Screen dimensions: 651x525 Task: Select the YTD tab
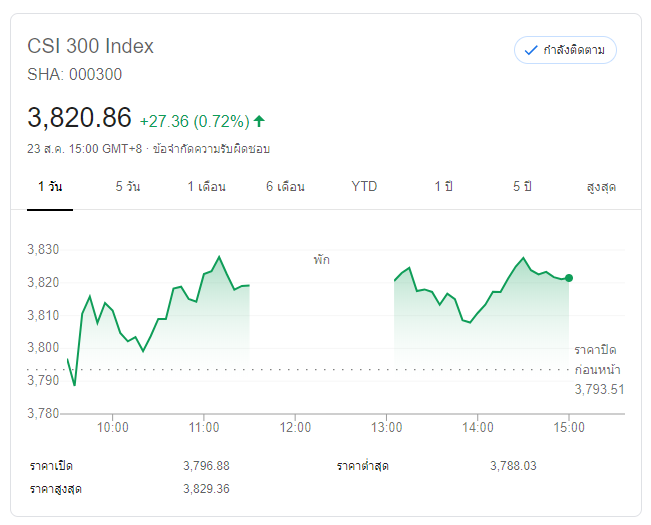(364, 187)
